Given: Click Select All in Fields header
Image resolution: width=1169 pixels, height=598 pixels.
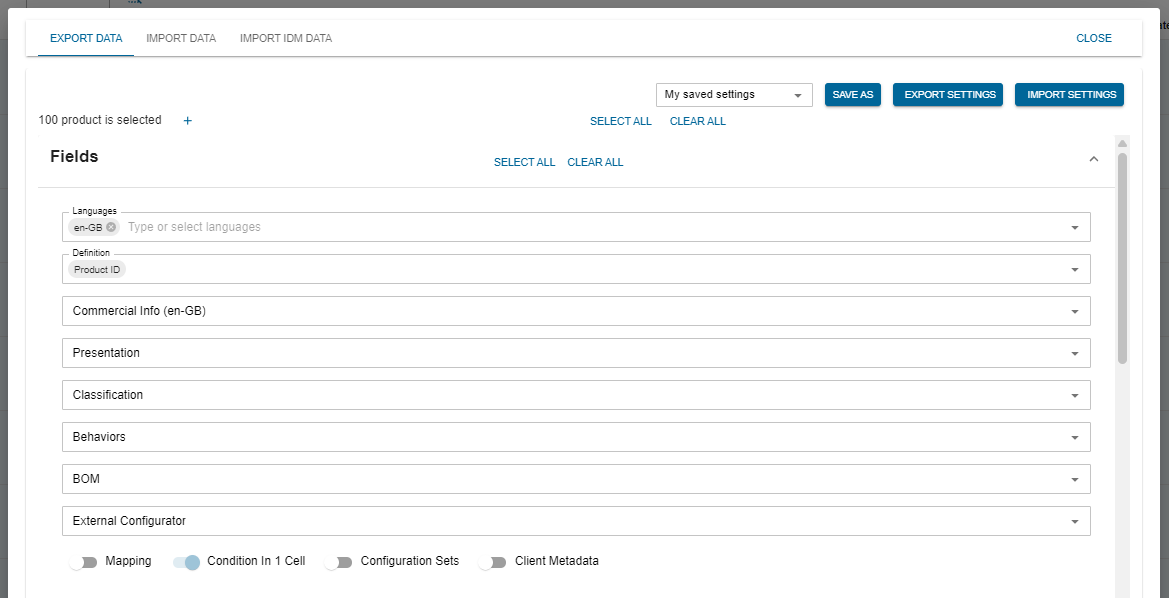Looking at the screenshot, I should pyautogui.click(x=524, y=162).
